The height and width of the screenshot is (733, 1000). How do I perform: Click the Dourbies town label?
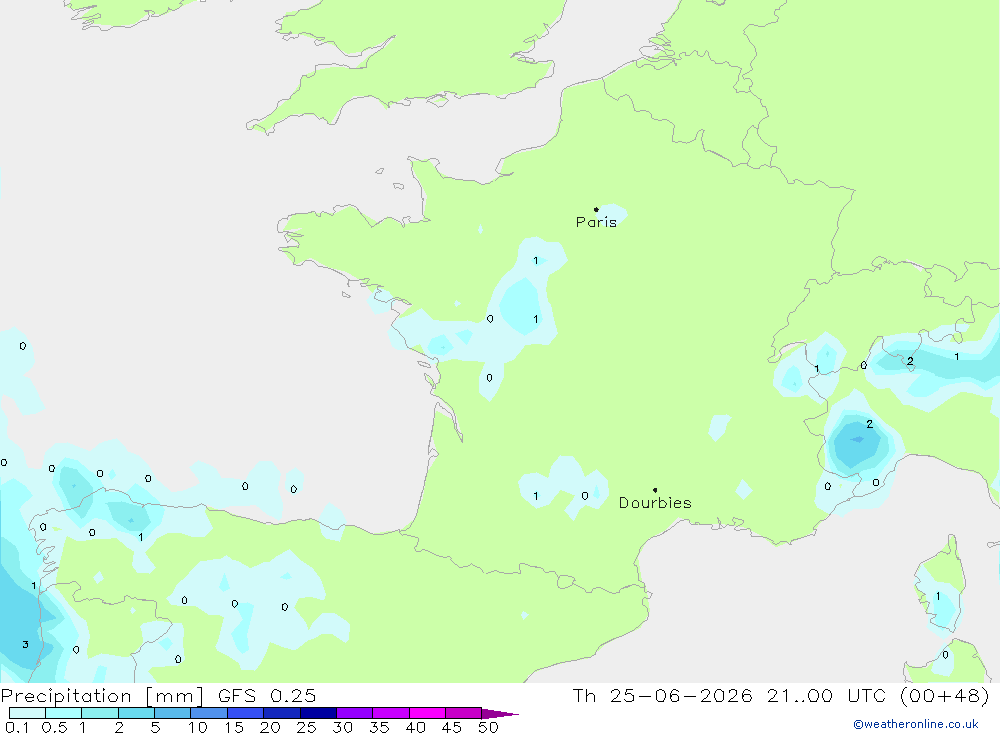tap(655, 503)
